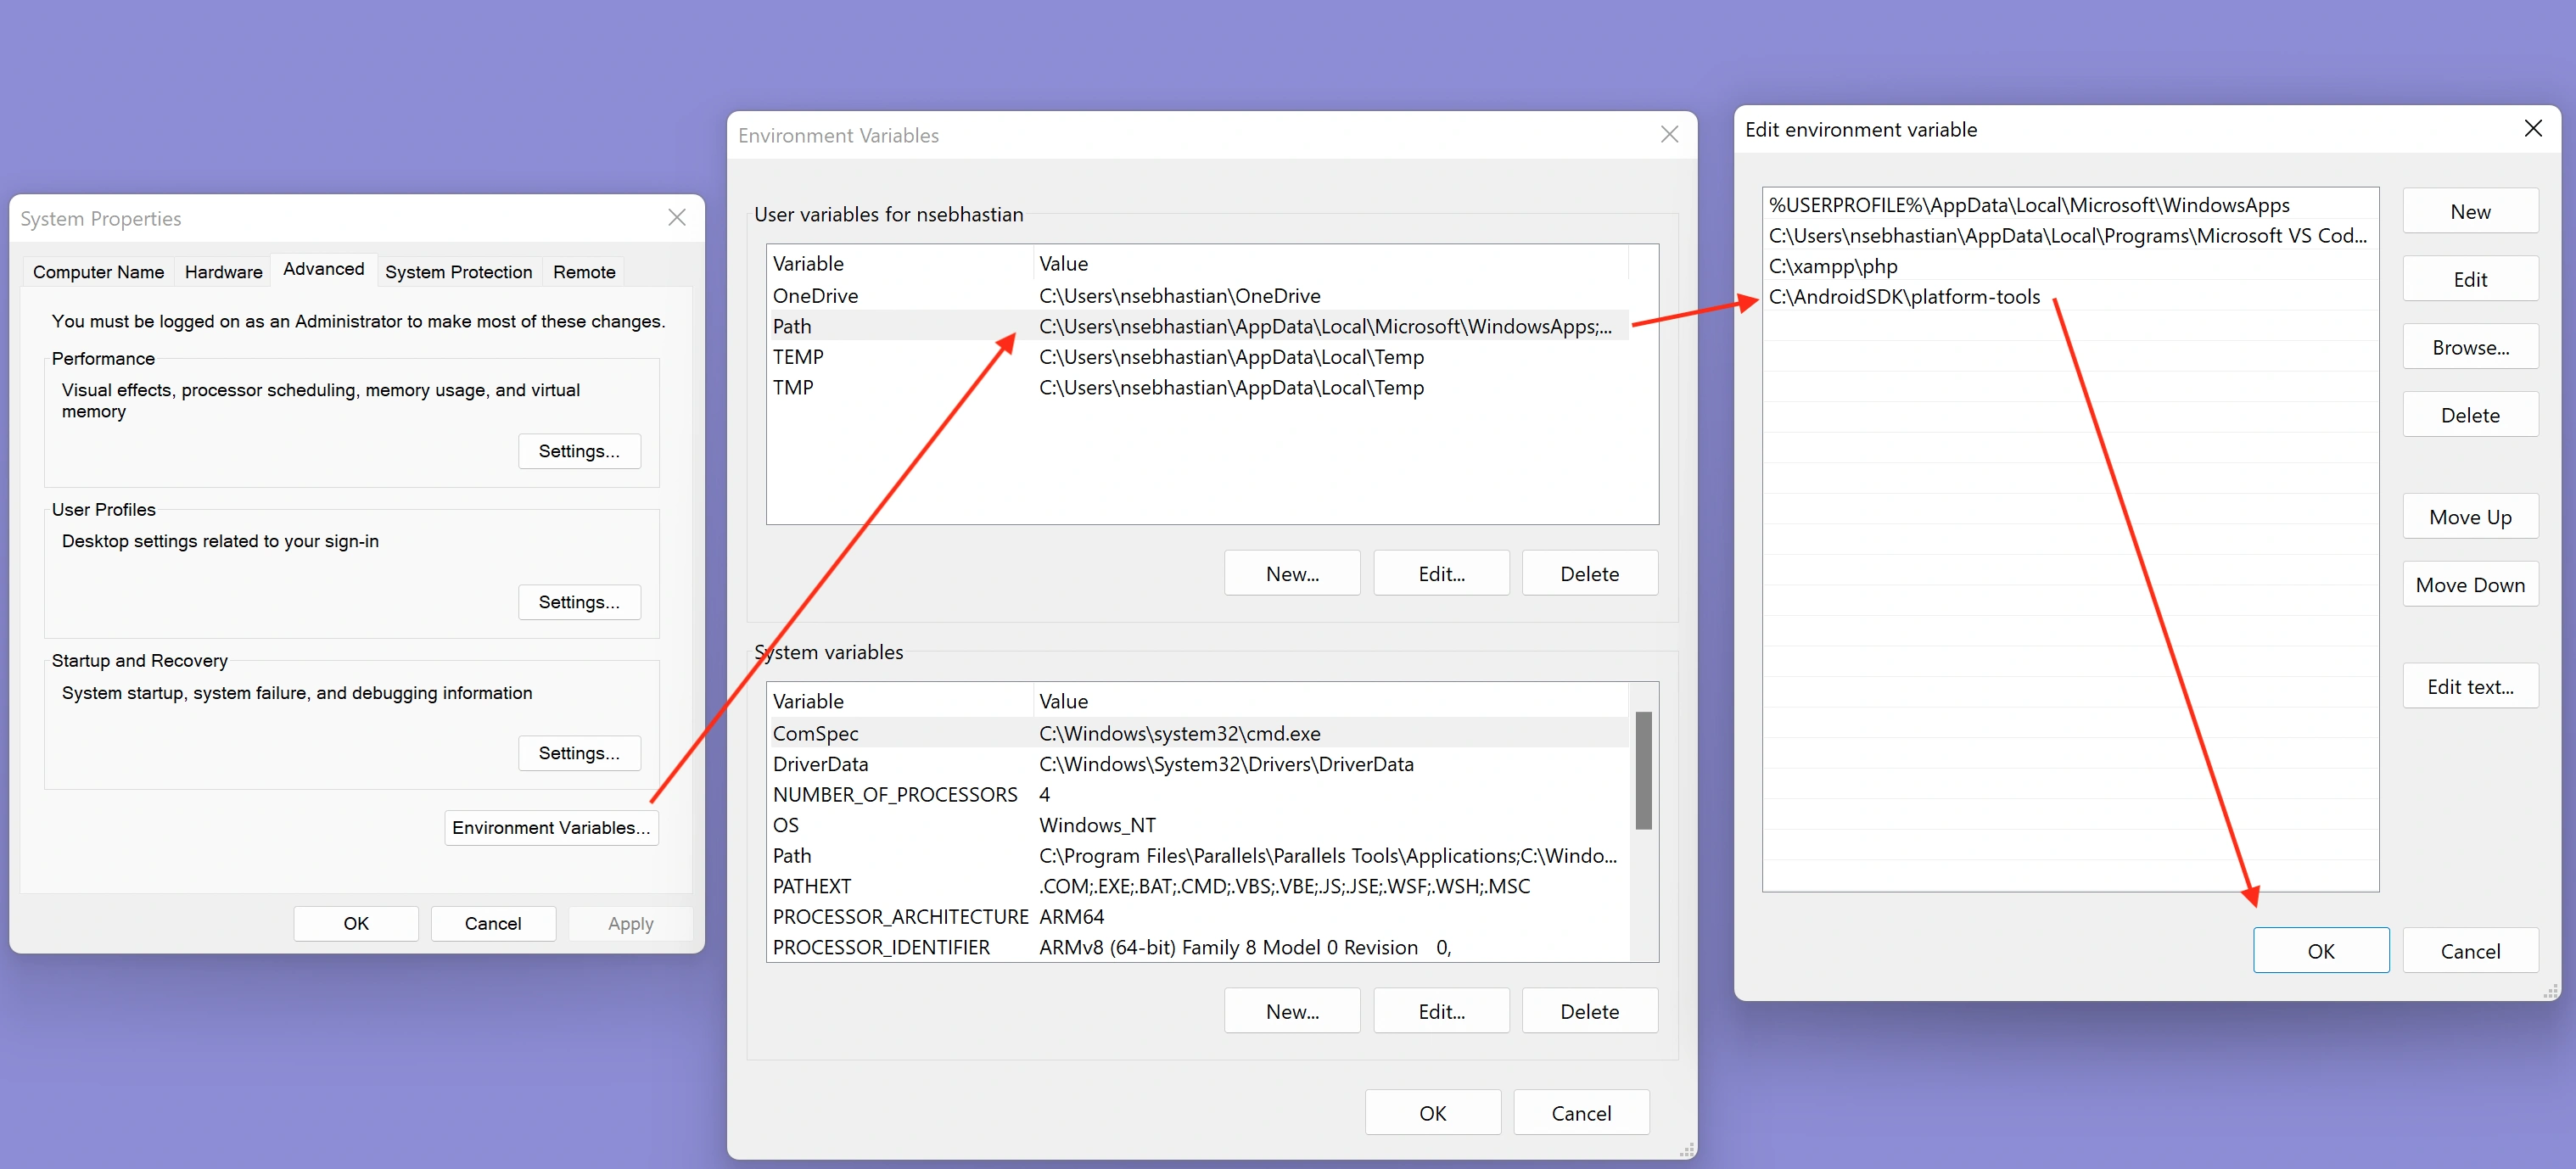Select the %USERPROFILE% WindowsApps path entry
The width and height of the screenshot is (2576, 1169).
[2070, 205]
